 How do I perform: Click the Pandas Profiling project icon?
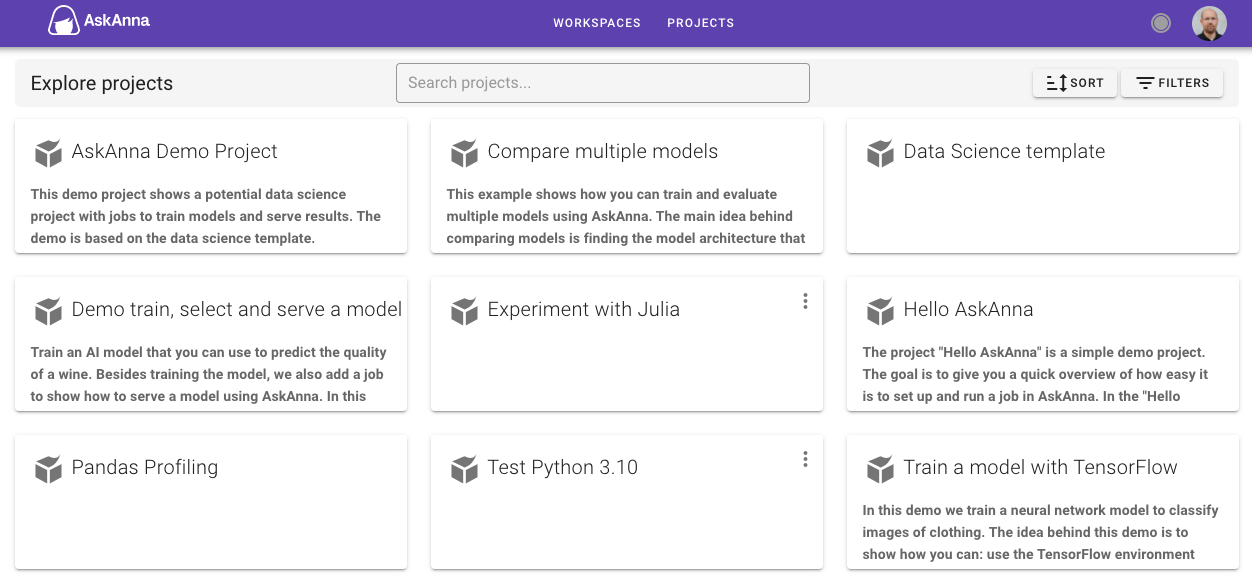[48, 469]
